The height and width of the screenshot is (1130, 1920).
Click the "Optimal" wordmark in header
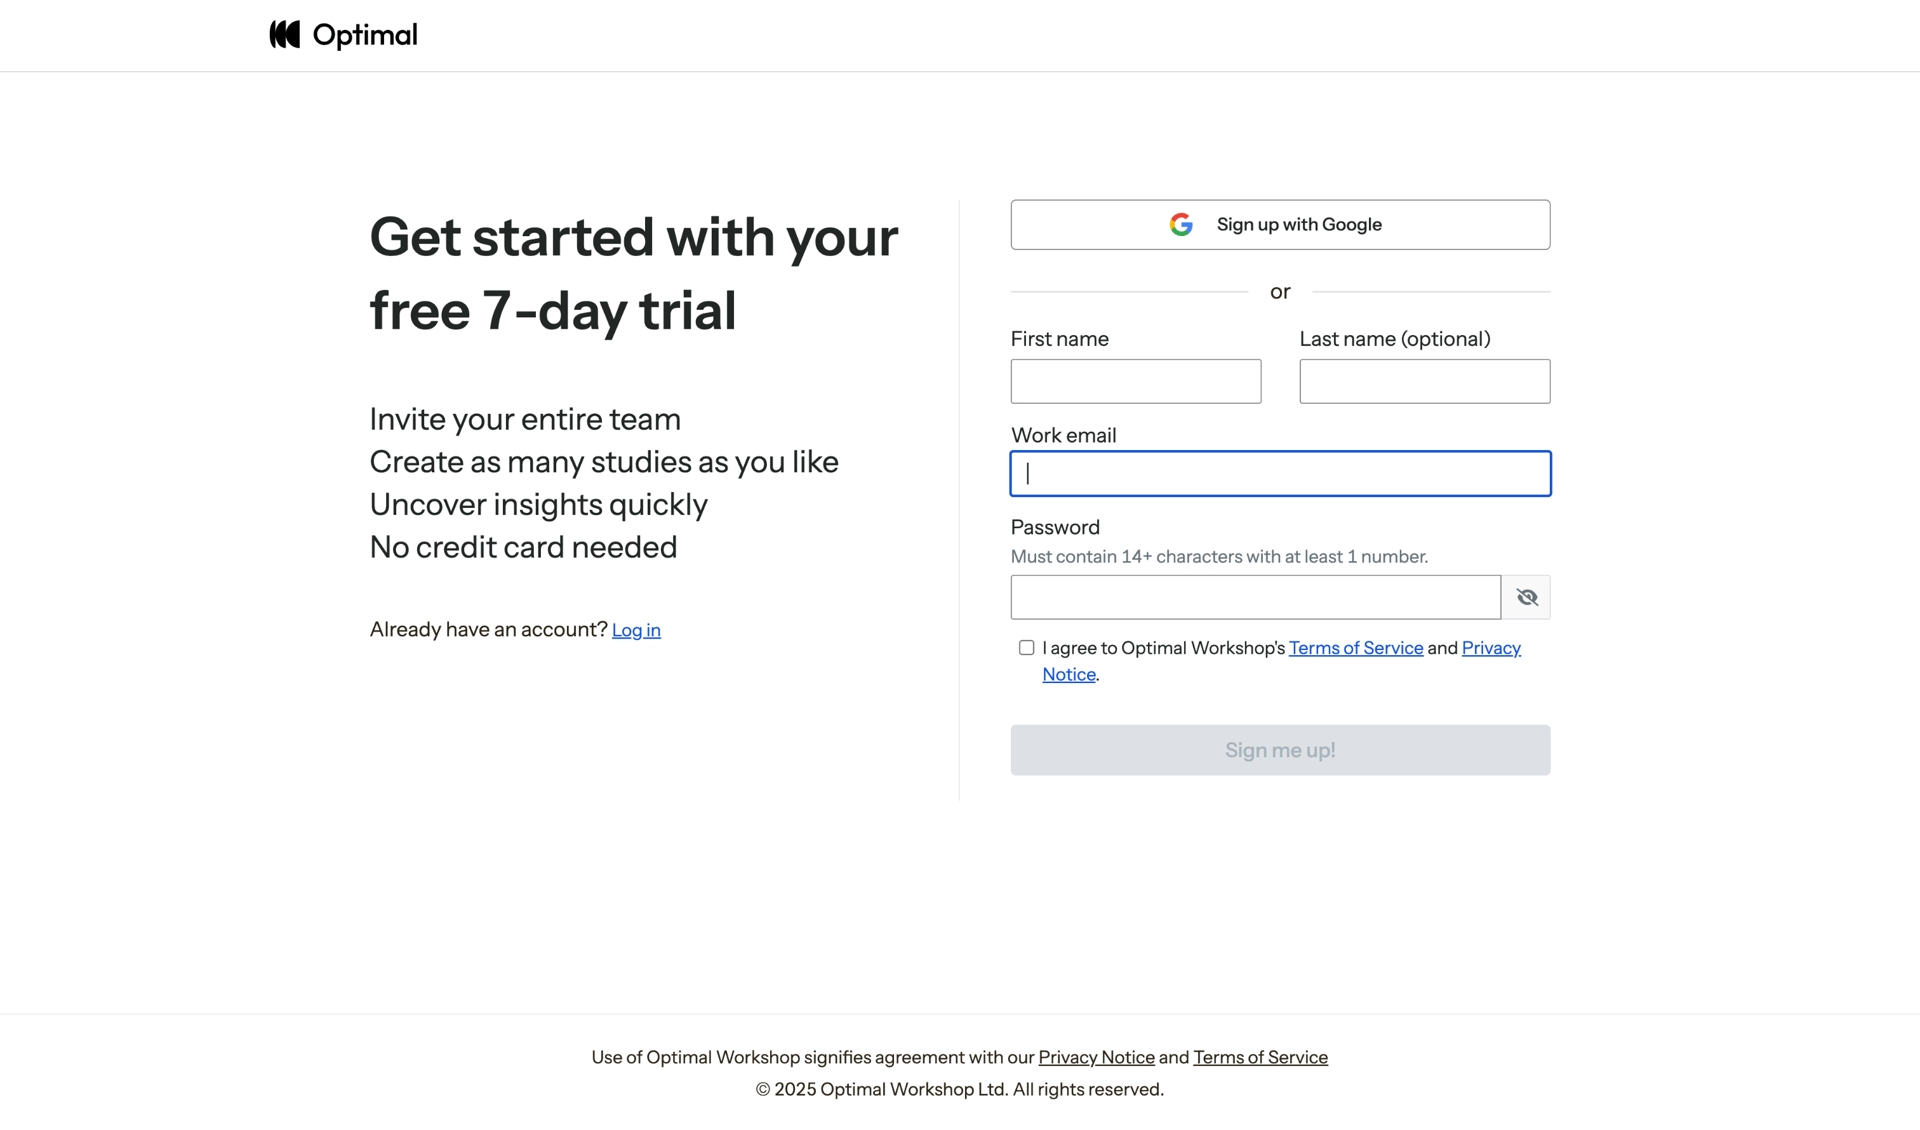click(365, 35)
